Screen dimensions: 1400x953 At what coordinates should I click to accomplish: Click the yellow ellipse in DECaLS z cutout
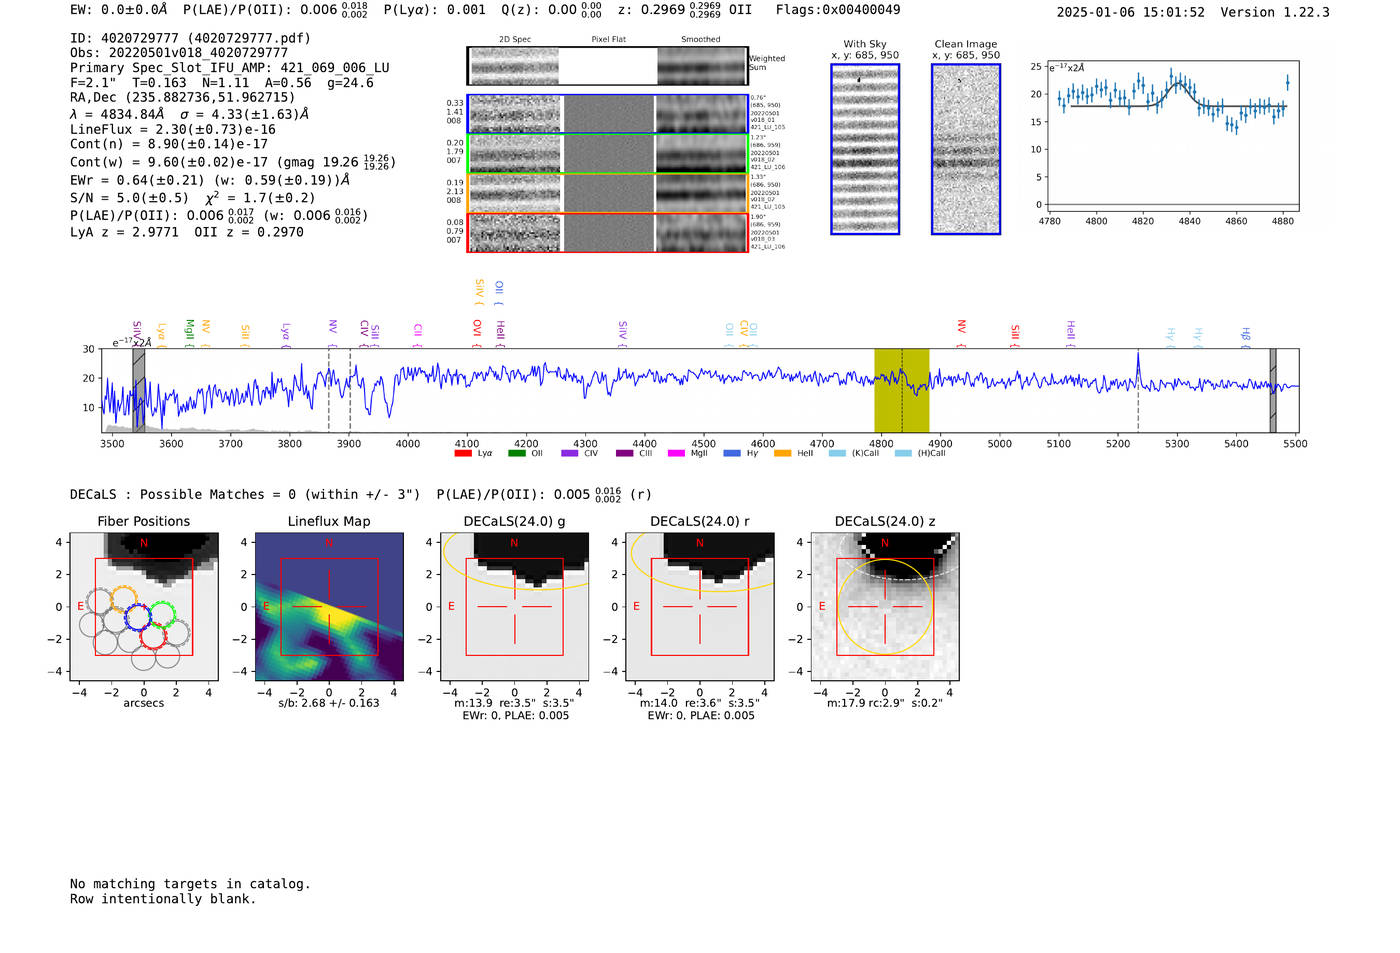[885, 608]
